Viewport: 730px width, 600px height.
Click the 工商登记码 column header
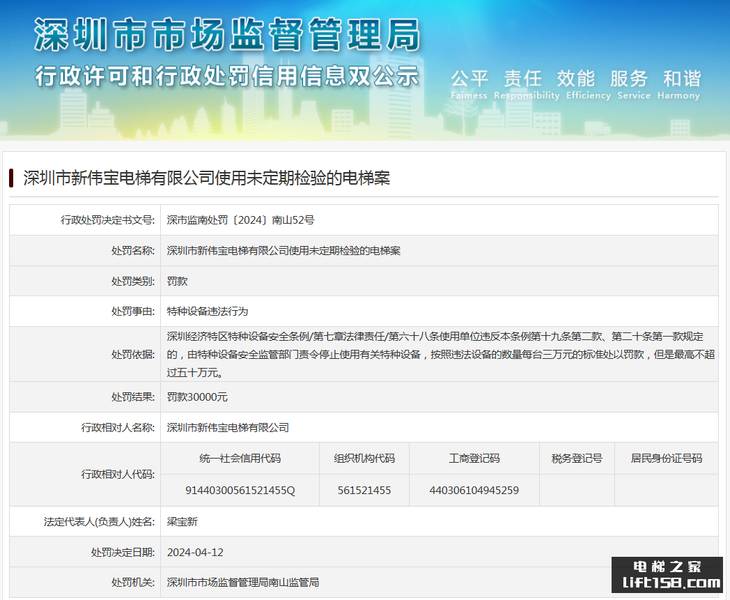[x=474, y=458]
